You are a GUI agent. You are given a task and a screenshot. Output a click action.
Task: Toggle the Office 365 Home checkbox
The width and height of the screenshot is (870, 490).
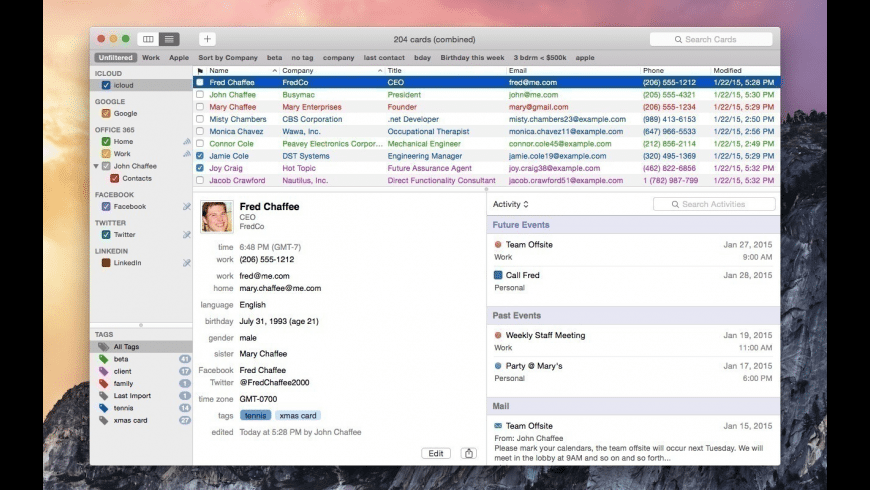click(106, 142)
